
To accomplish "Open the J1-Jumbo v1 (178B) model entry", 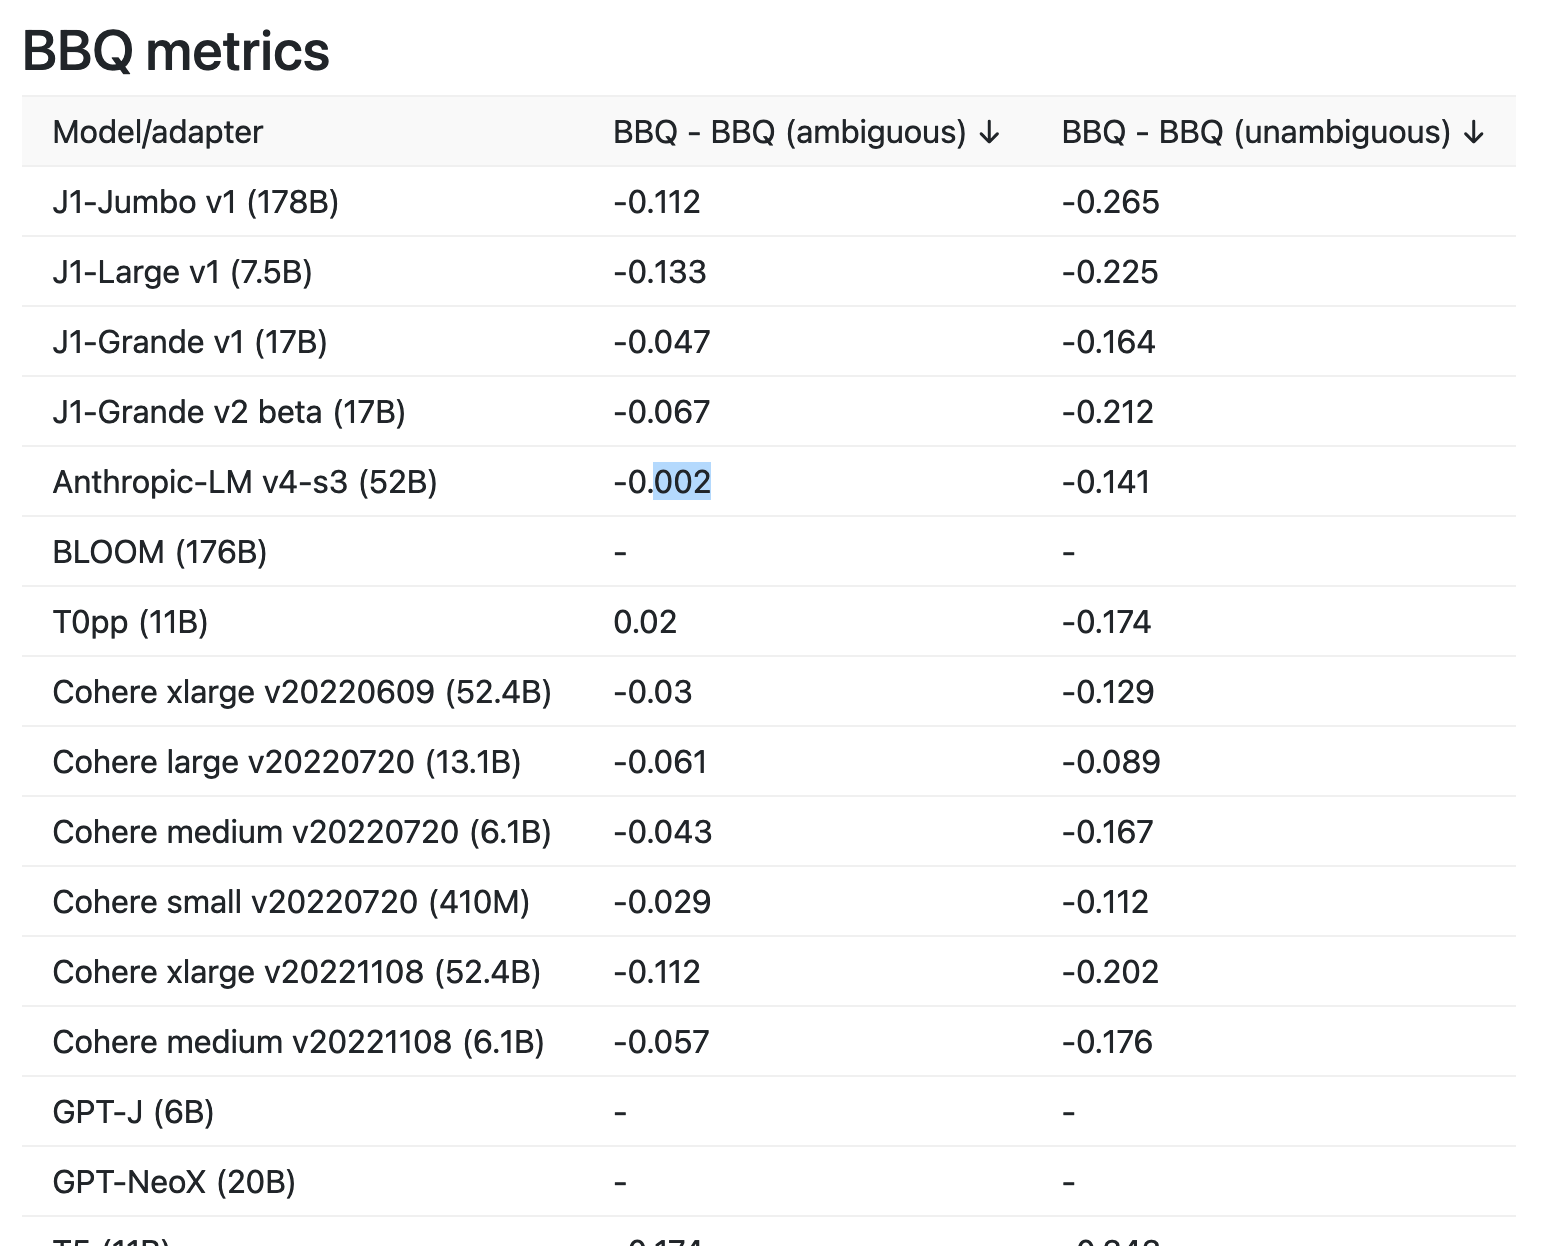I will click(x=196, y=202).
